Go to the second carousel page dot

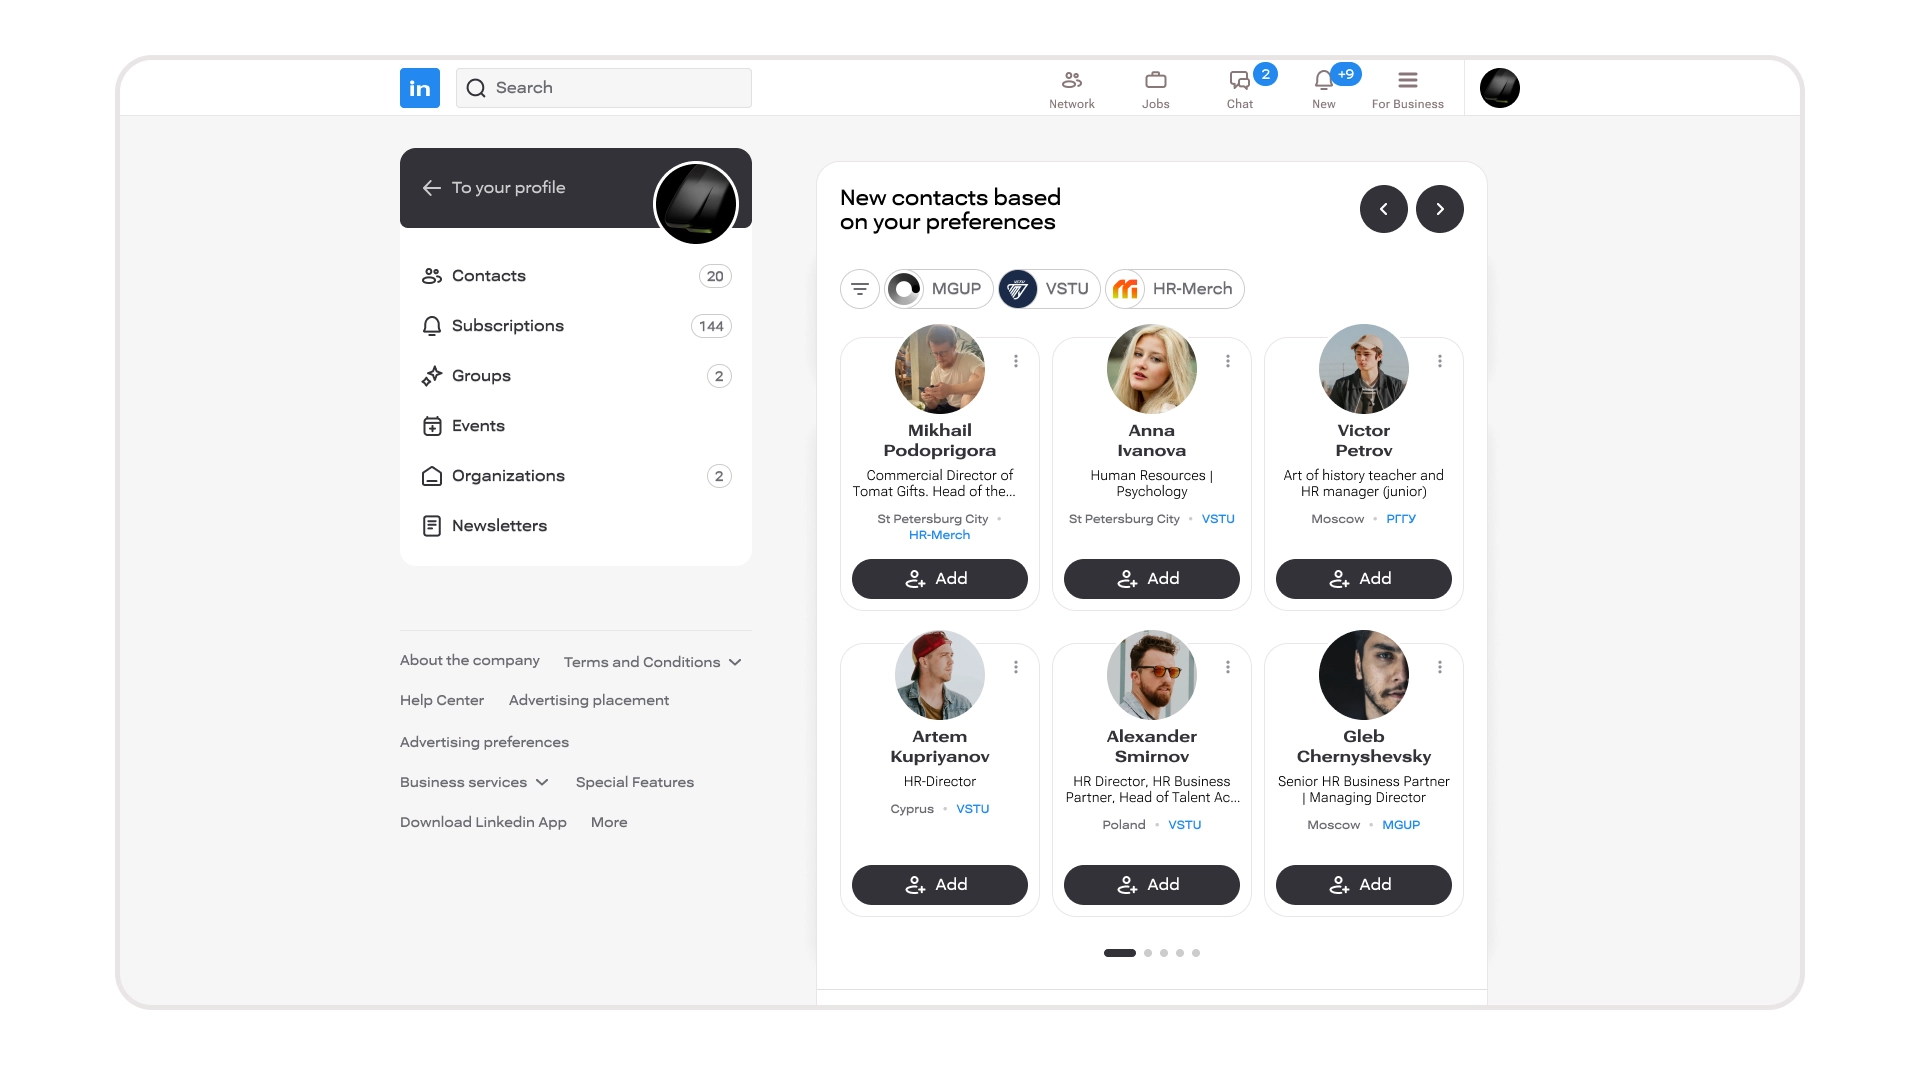[1148, 953]
